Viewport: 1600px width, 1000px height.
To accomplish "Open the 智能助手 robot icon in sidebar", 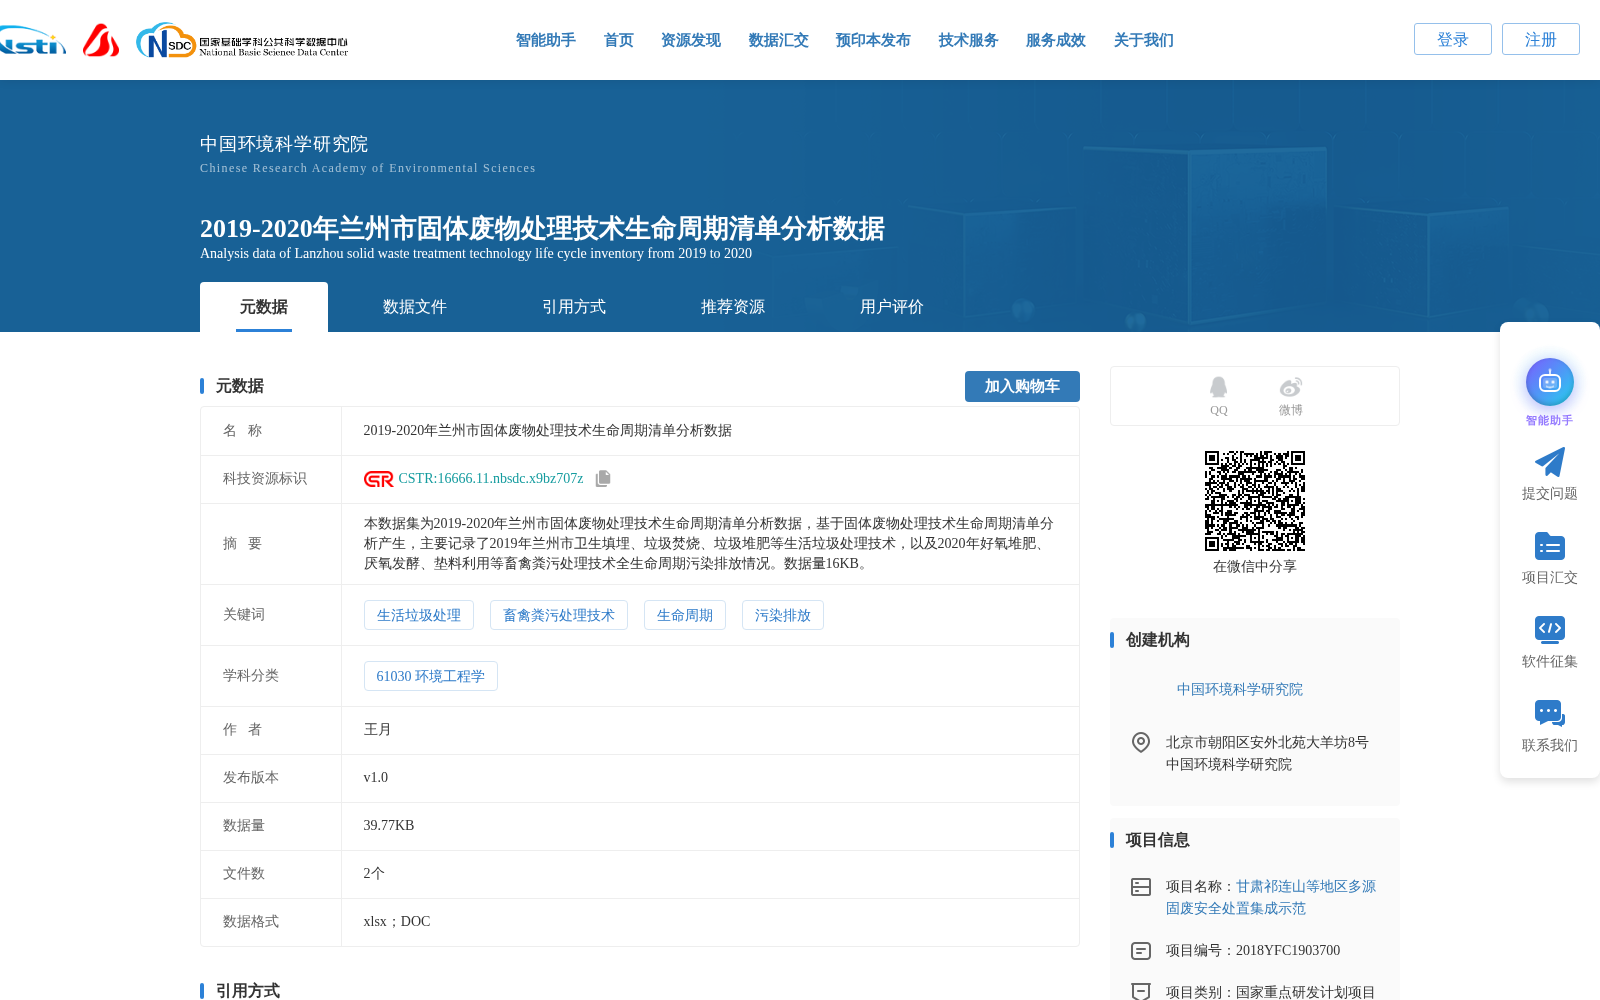I will [x=1550, y=382].
